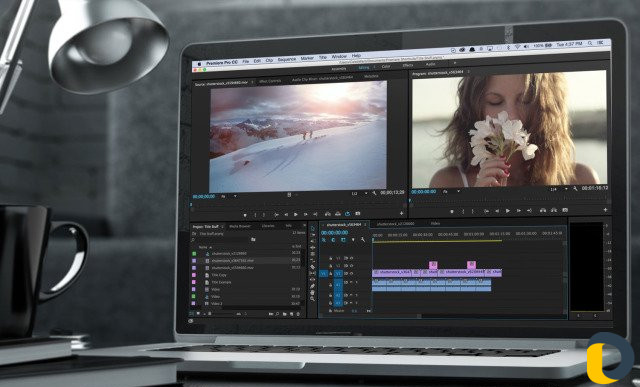
Task: Switch to the Media Browser tab
Action: click(240, 226)
